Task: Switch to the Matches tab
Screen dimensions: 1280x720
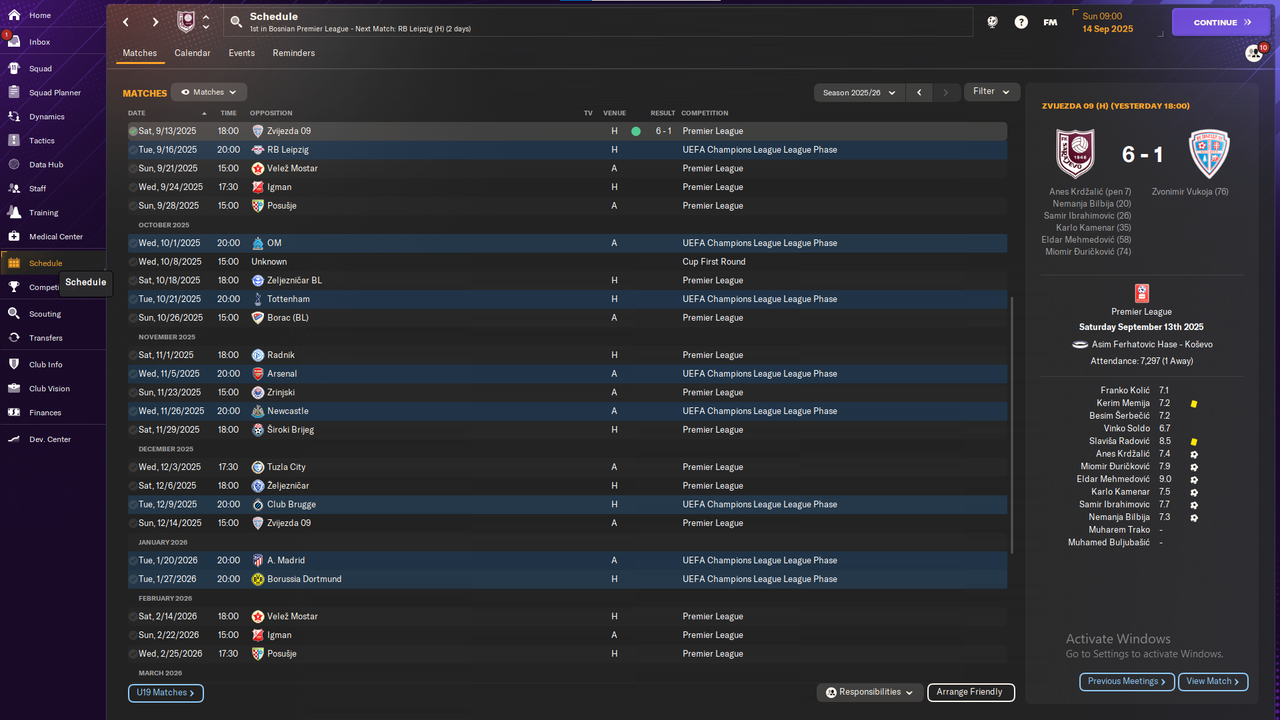Action: 140,53
